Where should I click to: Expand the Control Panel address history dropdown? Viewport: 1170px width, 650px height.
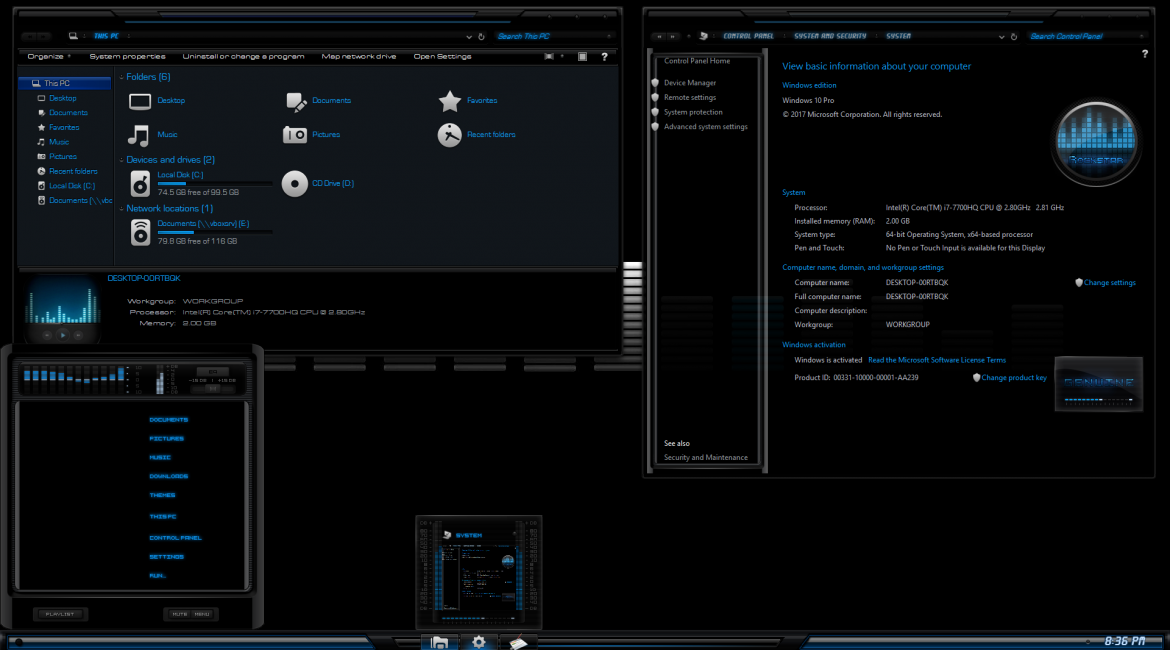coord(1001,37)
